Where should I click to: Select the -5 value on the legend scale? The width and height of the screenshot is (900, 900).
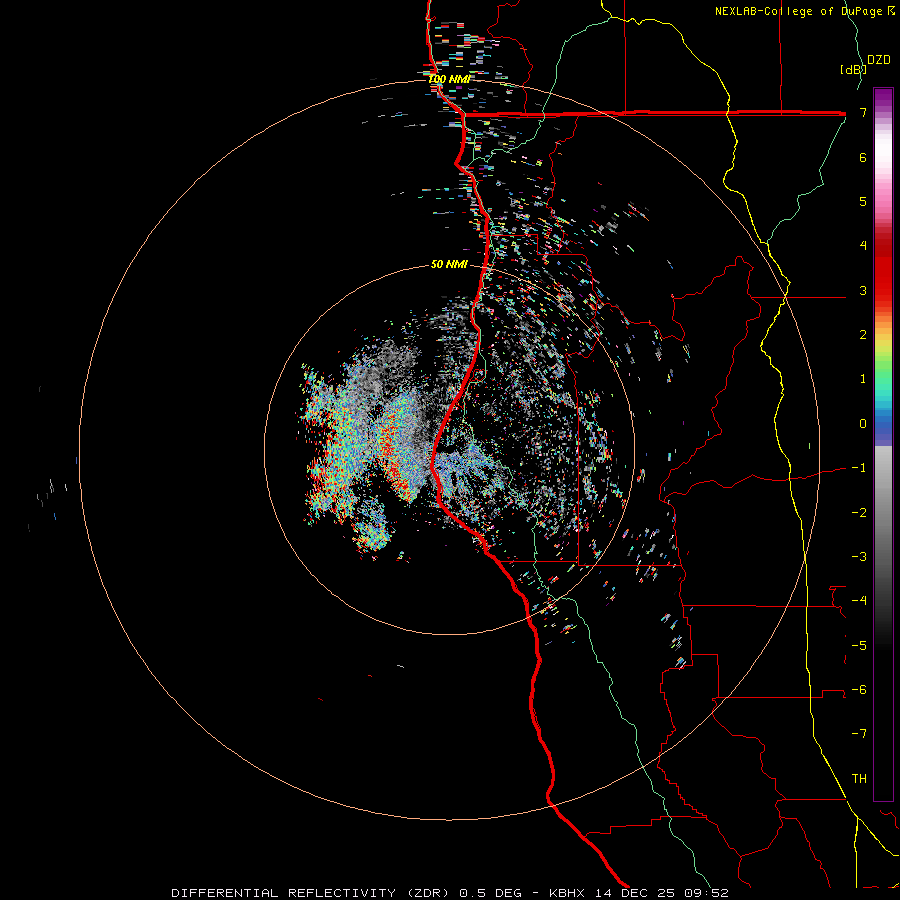tap(859, 645)
